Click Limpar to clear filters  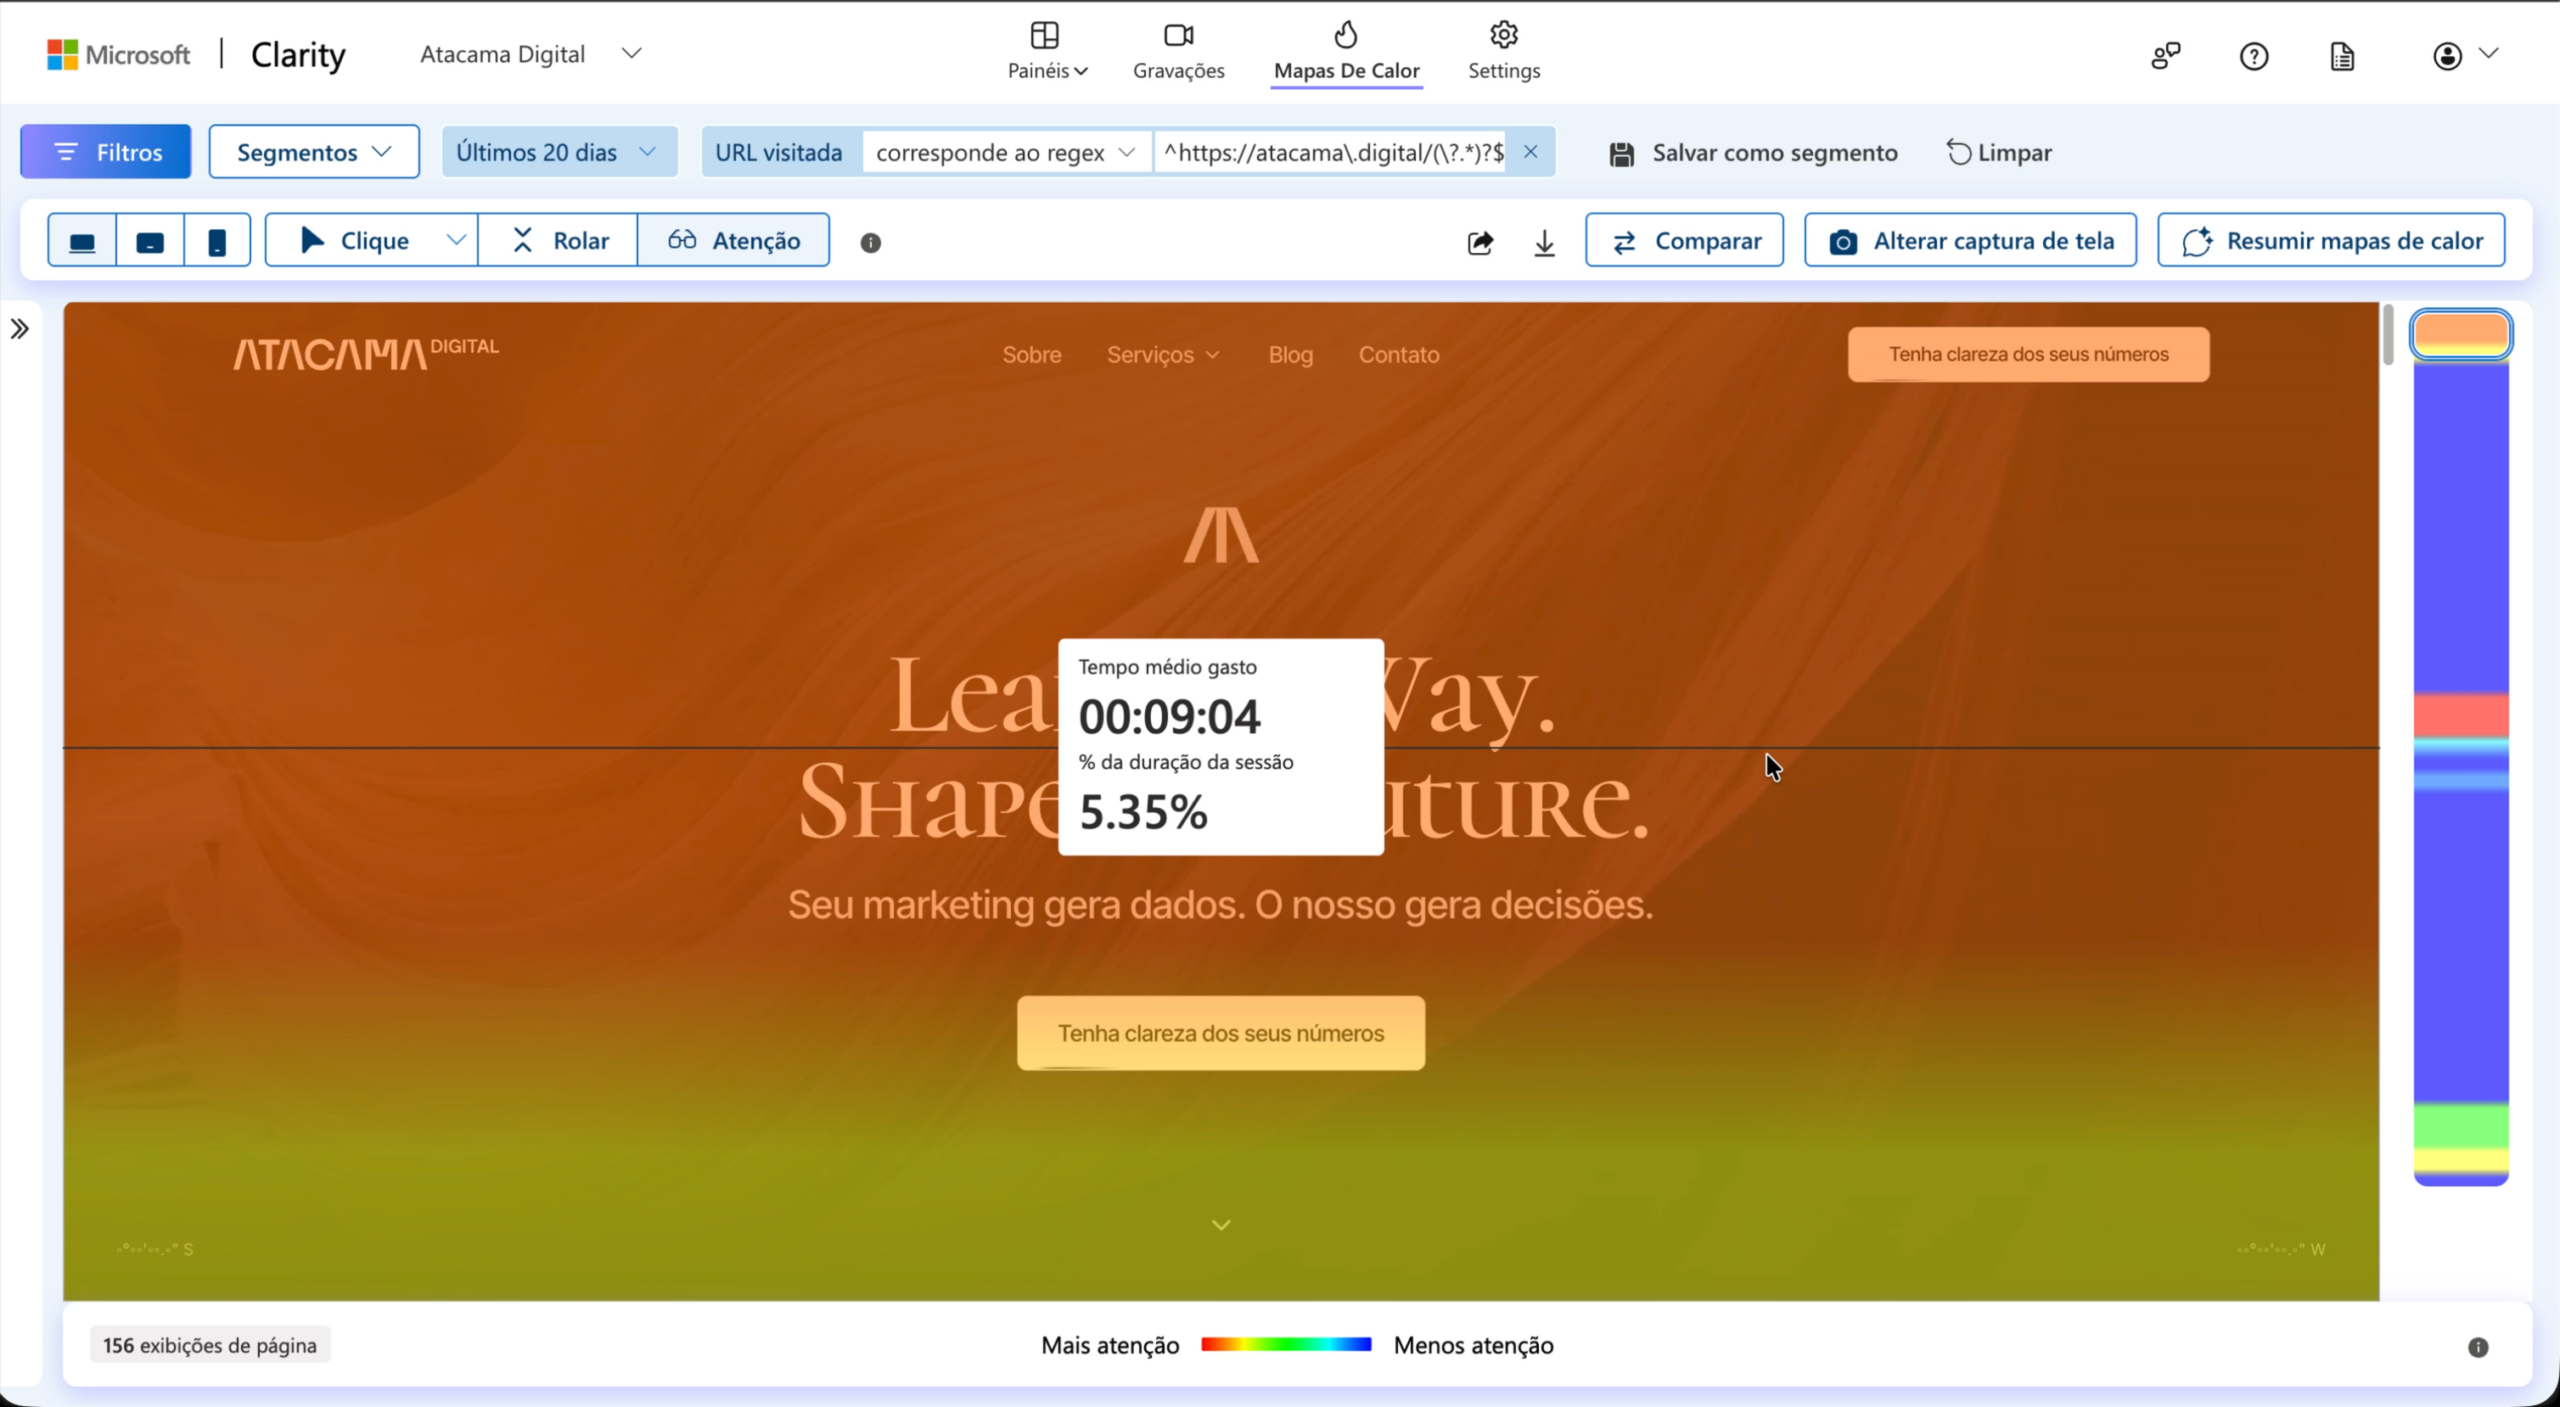pos(1999,153)
